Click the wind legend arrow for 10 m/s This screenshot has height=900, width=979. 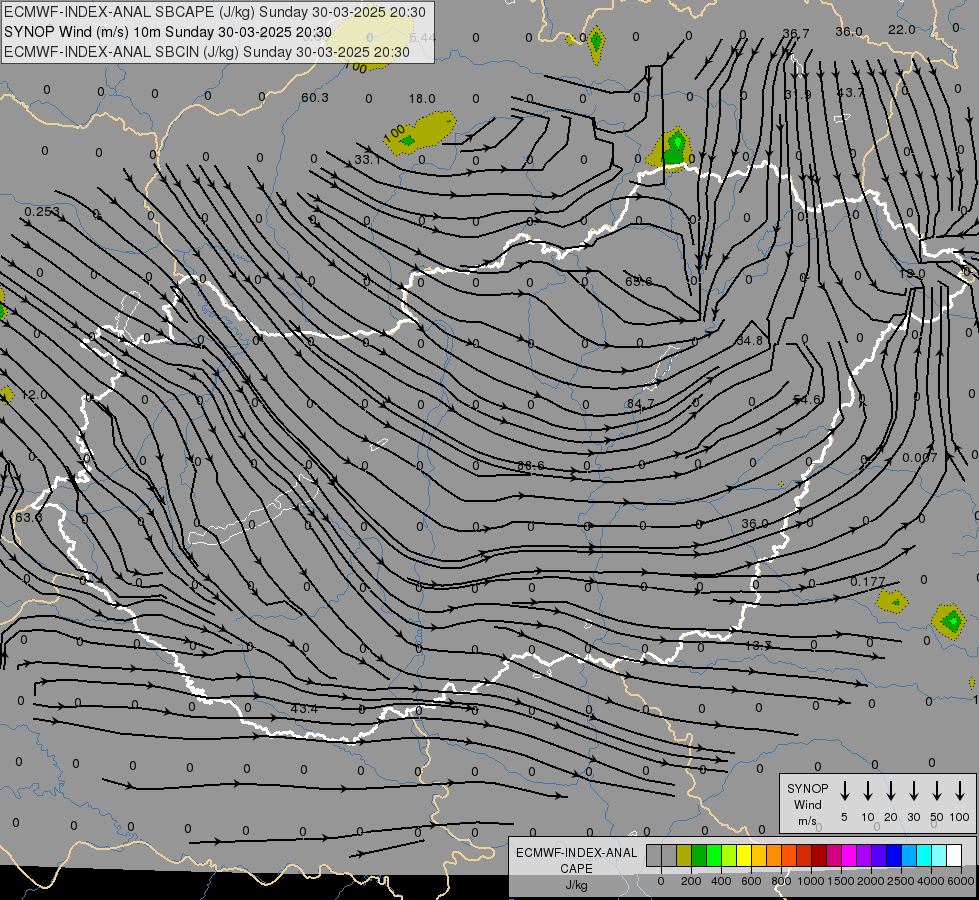[867, 791]
